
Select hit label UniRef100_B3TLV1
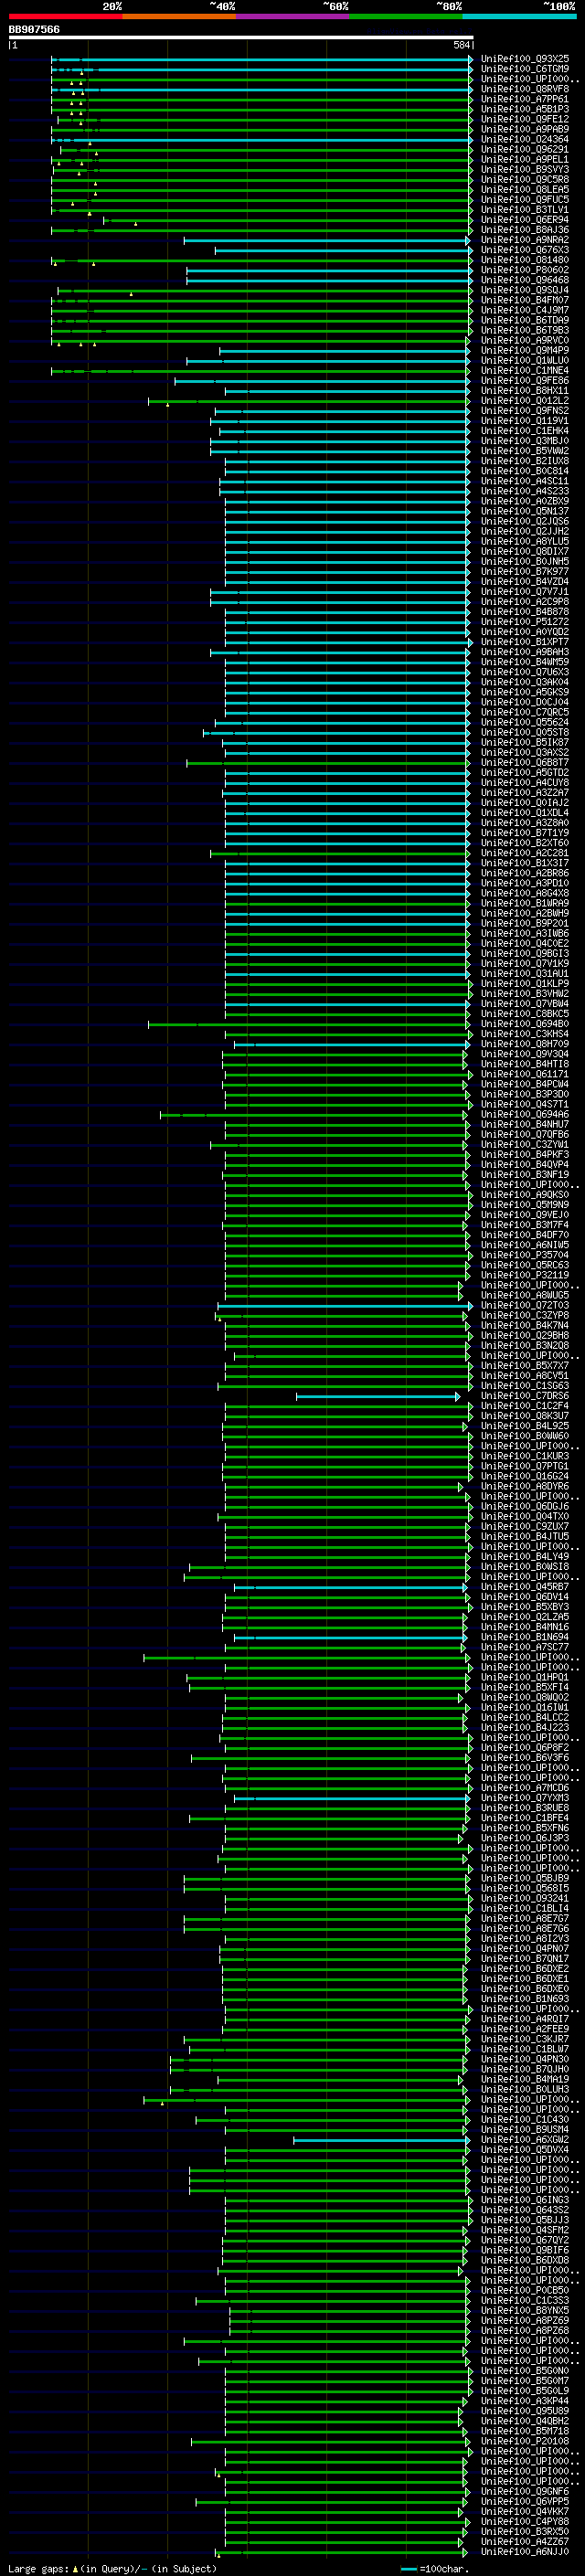pyautogui.click(x=524, y=210)
